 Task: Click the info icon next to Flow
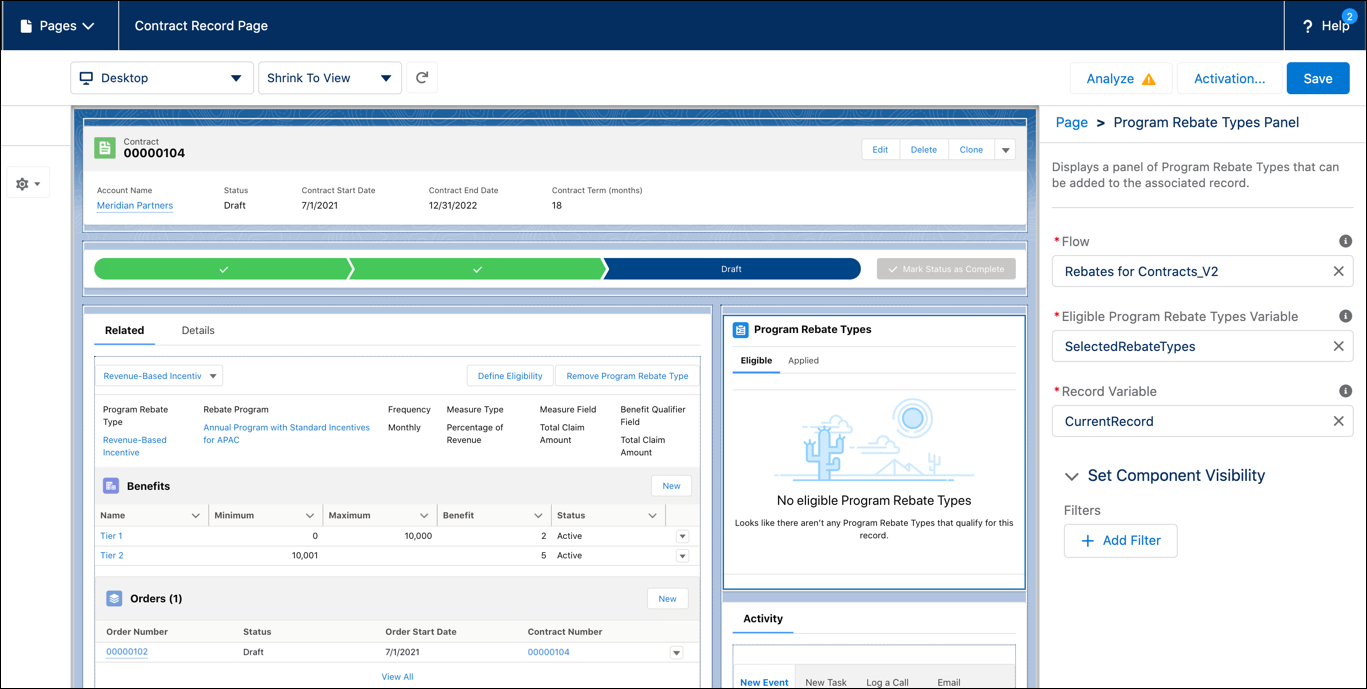tap(1345, 240)
